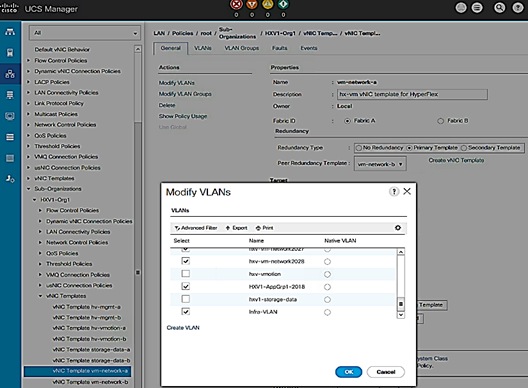The image size is (528, 388).
Task: Click the Create VLAN link
Action: pos(183,328)
